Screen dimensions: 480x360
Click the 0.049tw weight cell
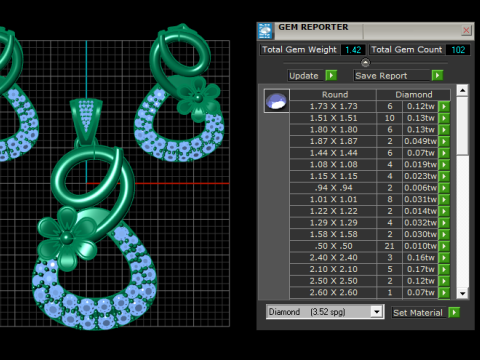click(420, 141)
